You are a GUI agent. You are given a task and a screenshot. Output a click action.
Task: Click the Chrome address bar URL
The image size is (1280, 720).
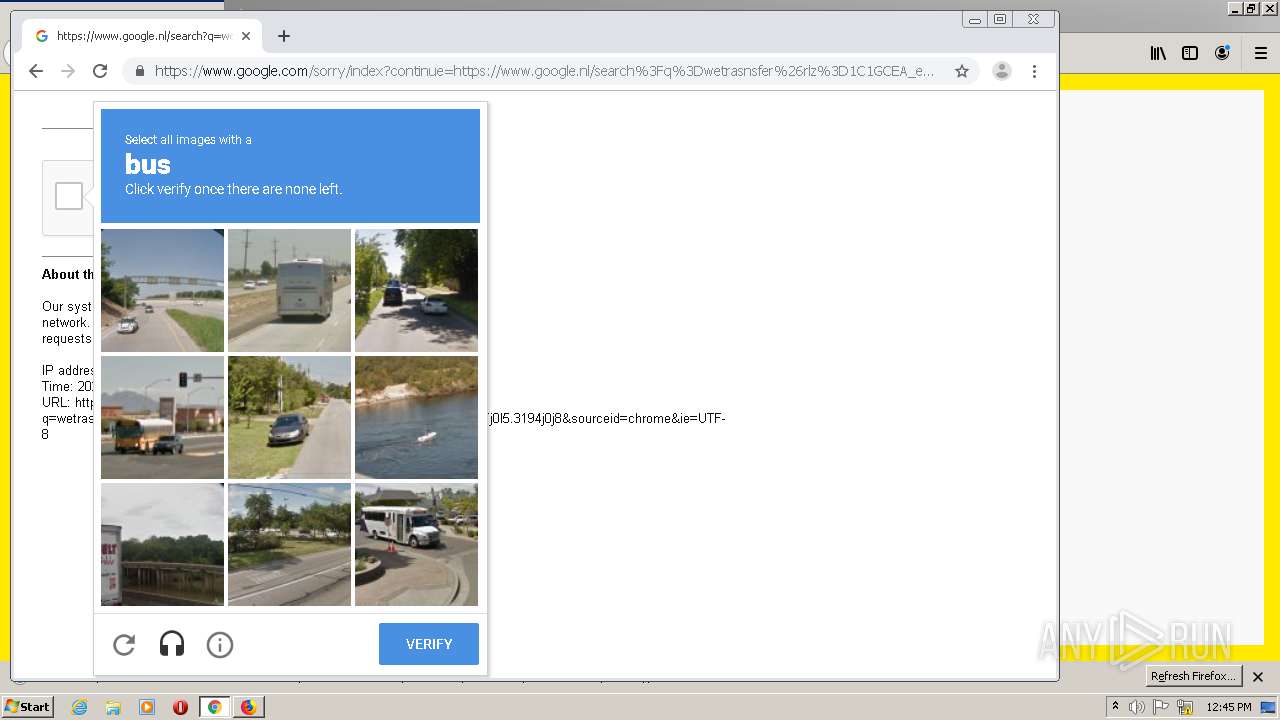[544, 71]
